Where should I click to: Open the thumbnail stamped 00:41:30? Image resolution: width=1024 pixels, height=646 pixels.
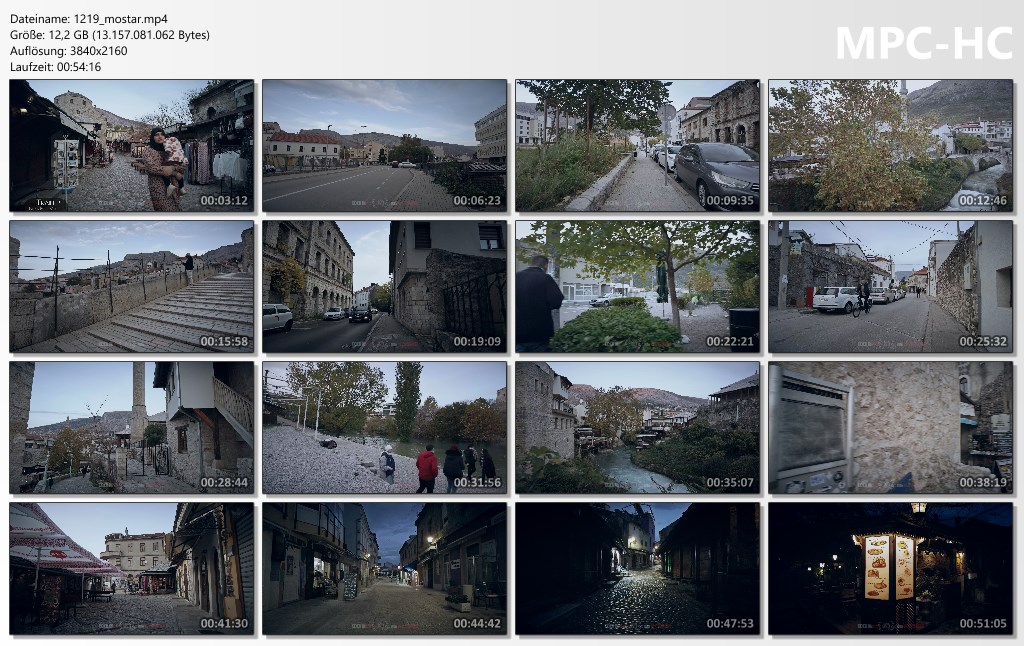tap(132, 569)
